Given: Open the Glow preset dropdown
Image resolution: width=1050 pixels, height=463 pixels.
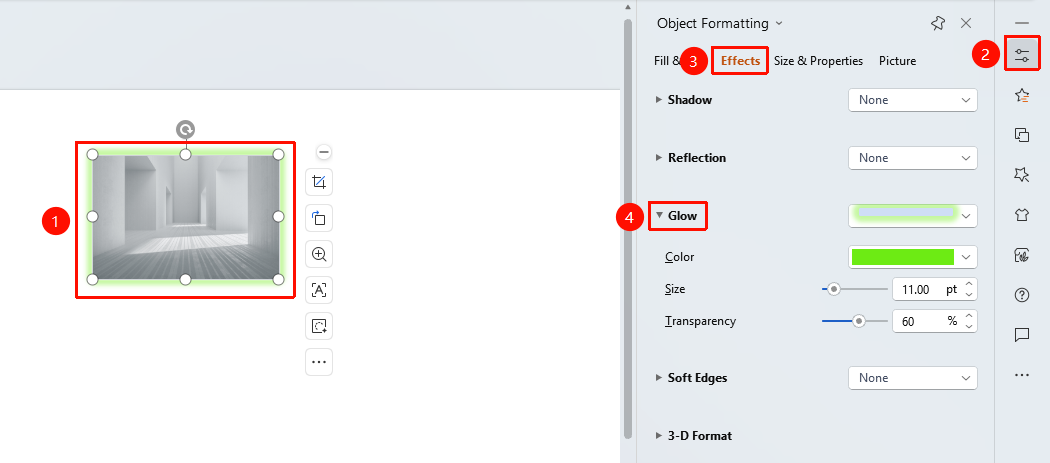Looking at the screenshot, I should click(912, 216).
